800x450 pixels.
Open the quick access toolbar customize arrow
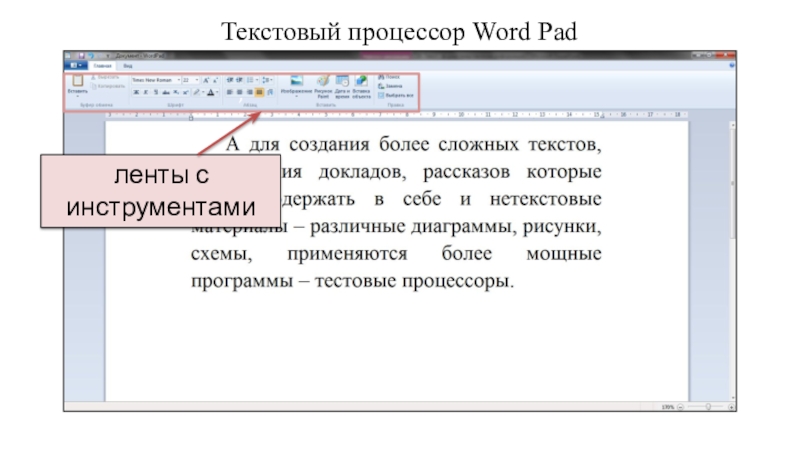click(x=108, y=56)
